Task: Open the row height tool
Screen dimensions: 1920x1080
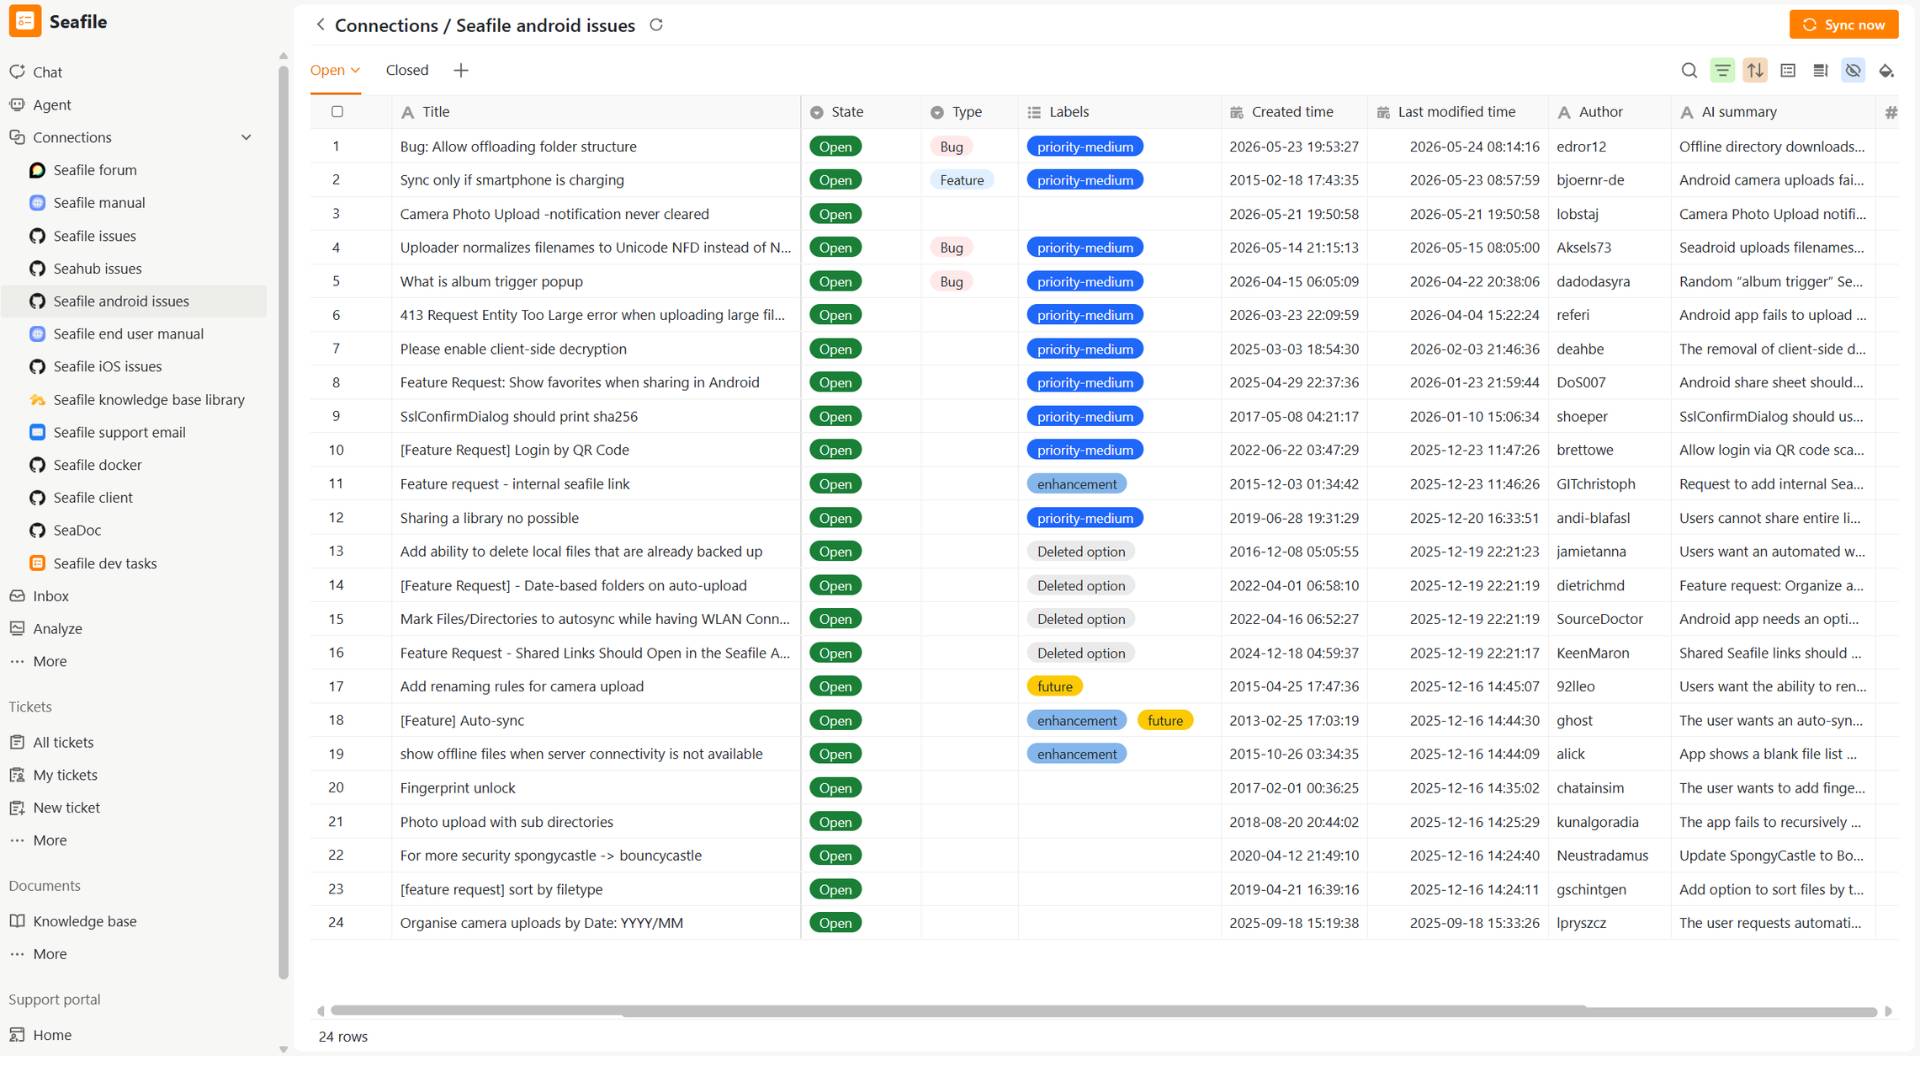Action: point(1820,70)
